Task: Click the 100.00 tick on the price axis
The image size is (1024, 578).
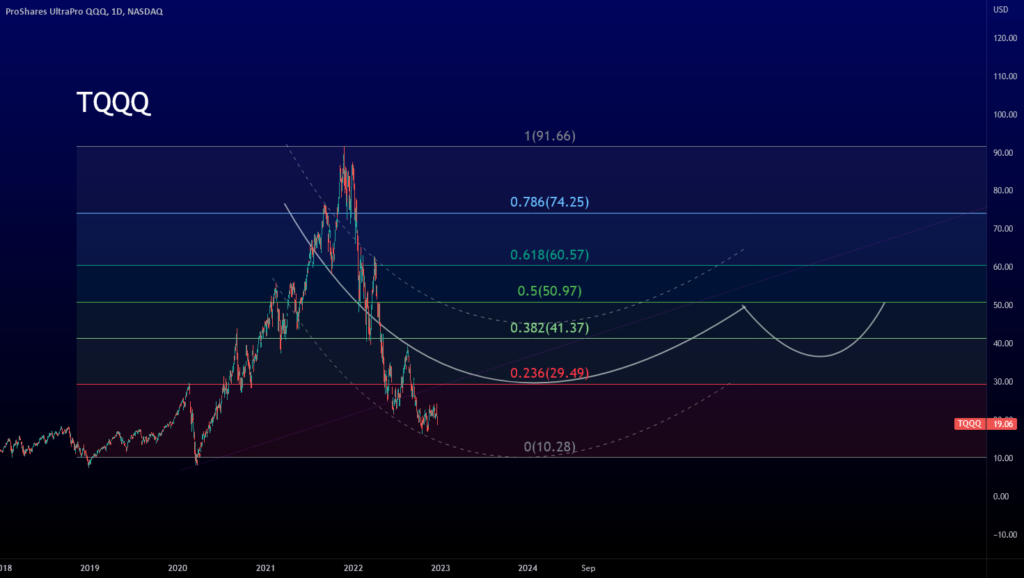Action: pos(1004,114)
